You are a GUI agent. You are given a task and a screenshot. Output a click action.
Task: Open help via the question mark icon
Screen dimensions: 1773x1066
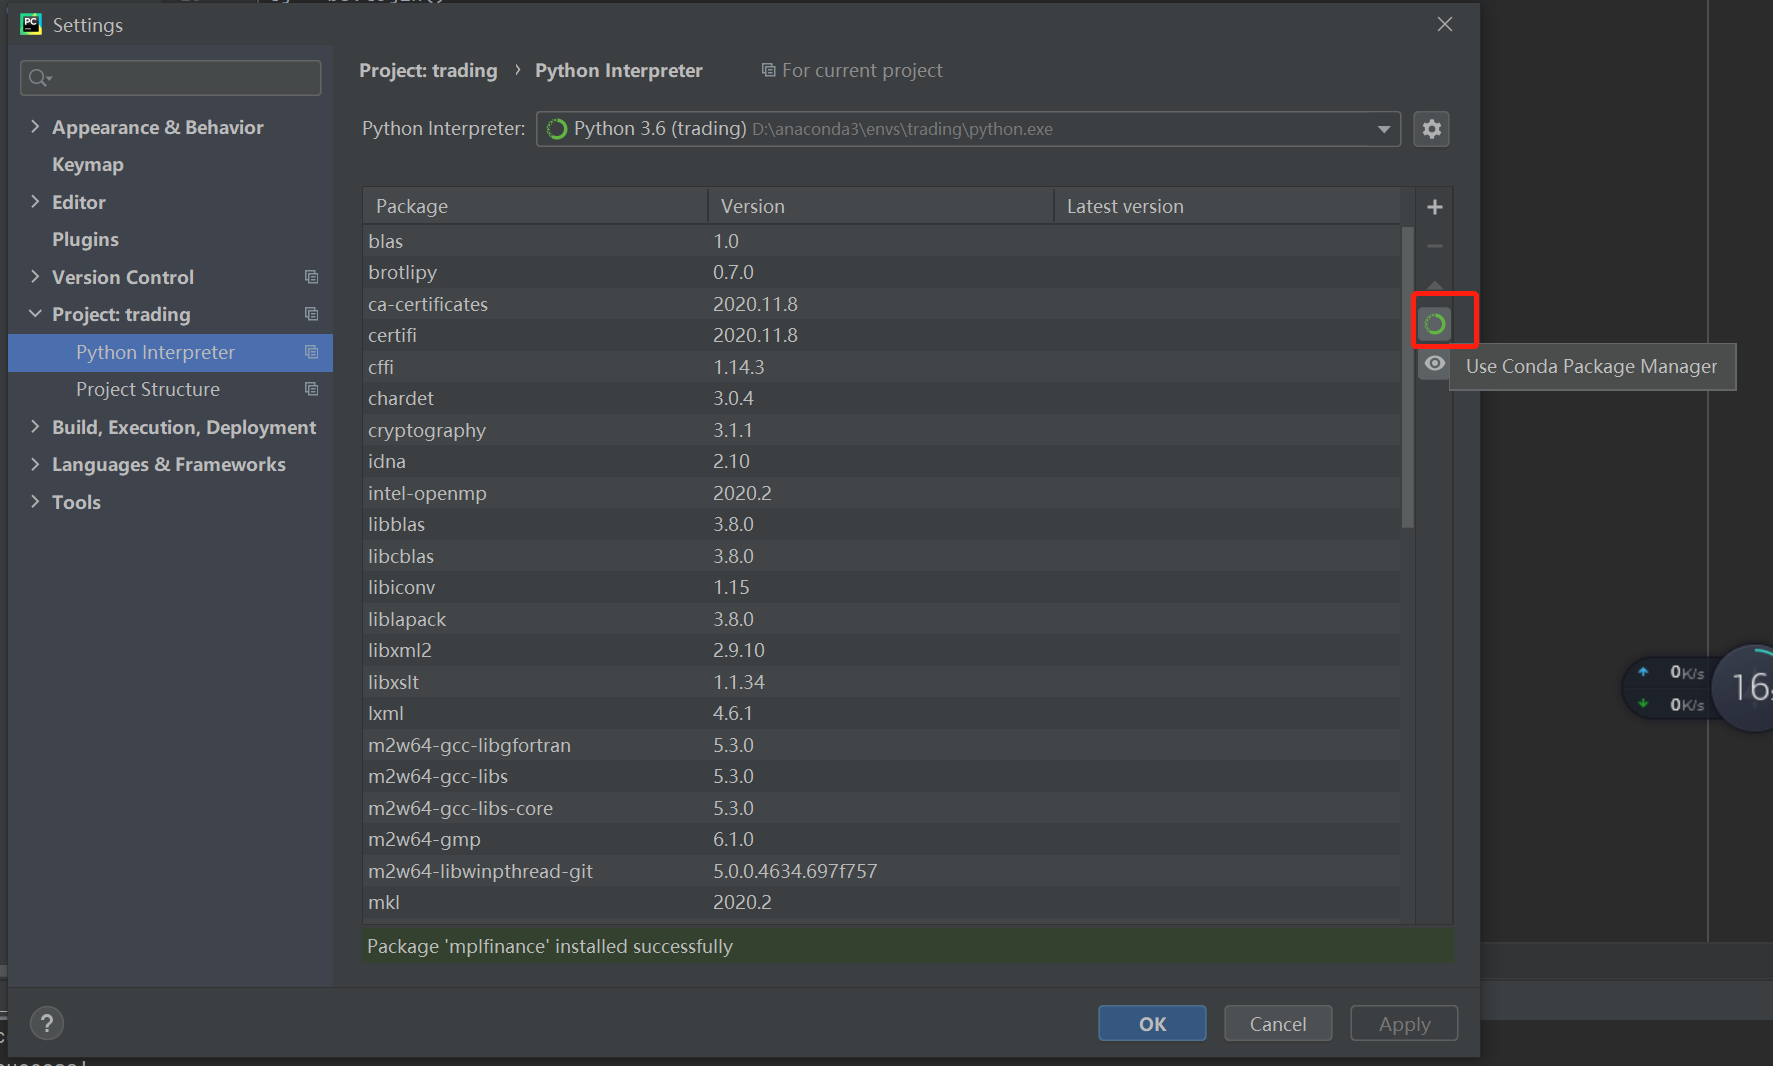[x=46, y=1022]
